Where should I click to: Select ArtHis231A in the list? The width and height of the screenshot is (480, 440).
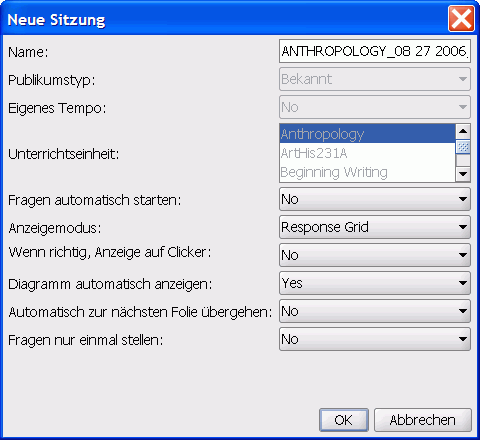(x=367, y=153)
